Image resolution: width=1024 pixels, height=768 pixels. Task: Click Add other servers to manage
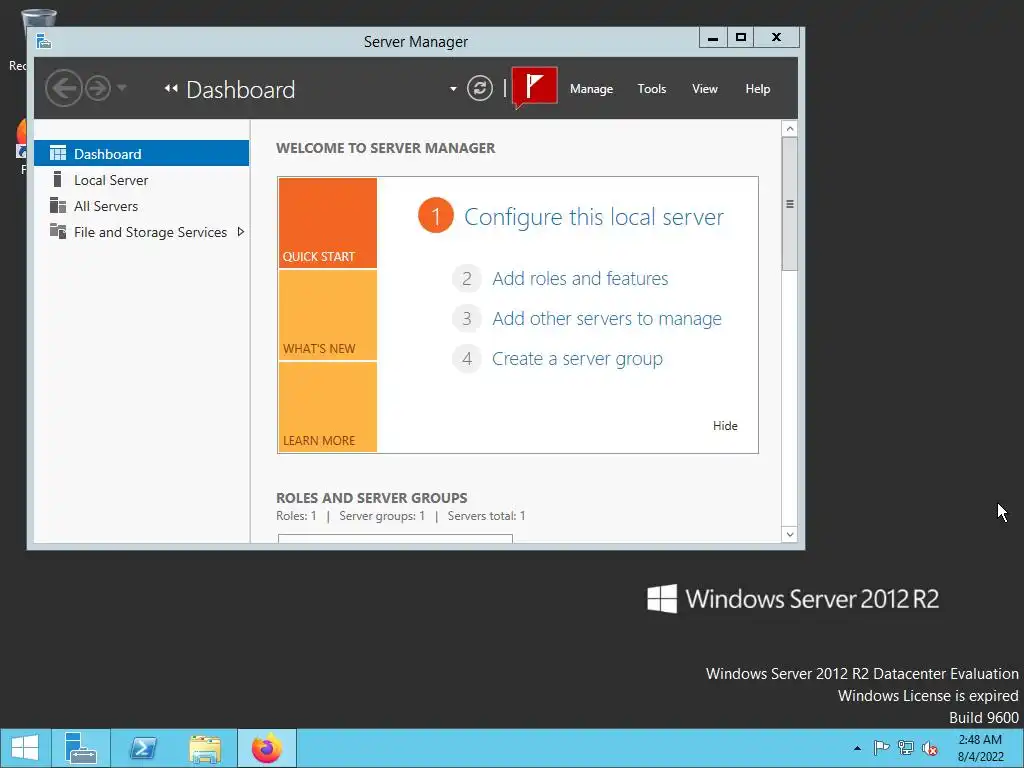[x=607, y=319]
